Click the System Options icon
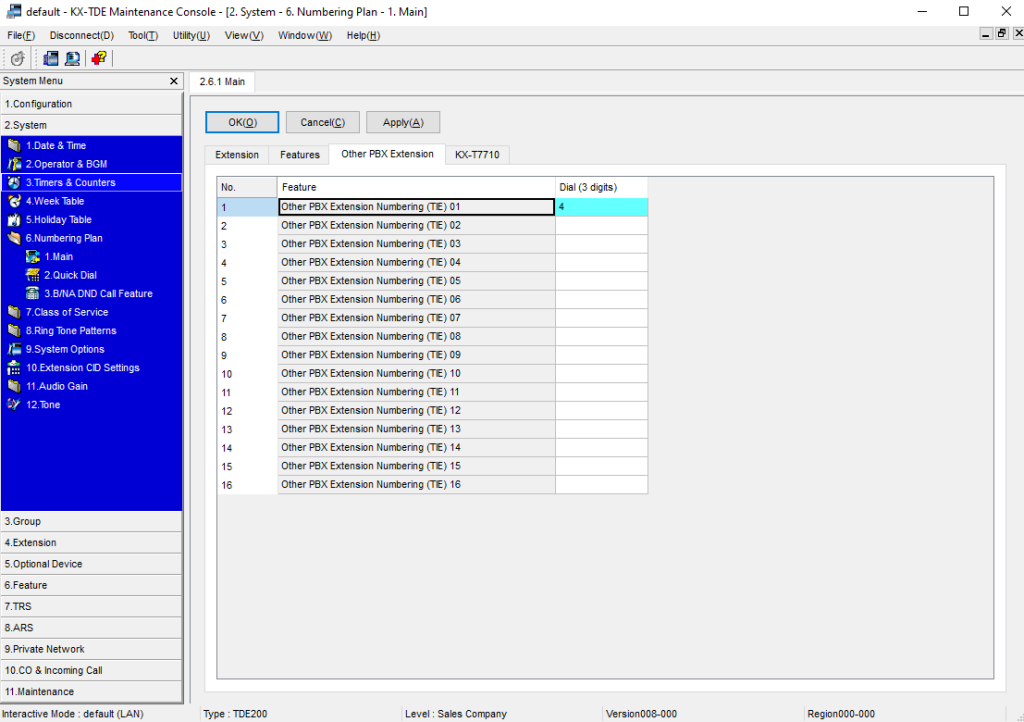1024x722 pixels. 14,349
